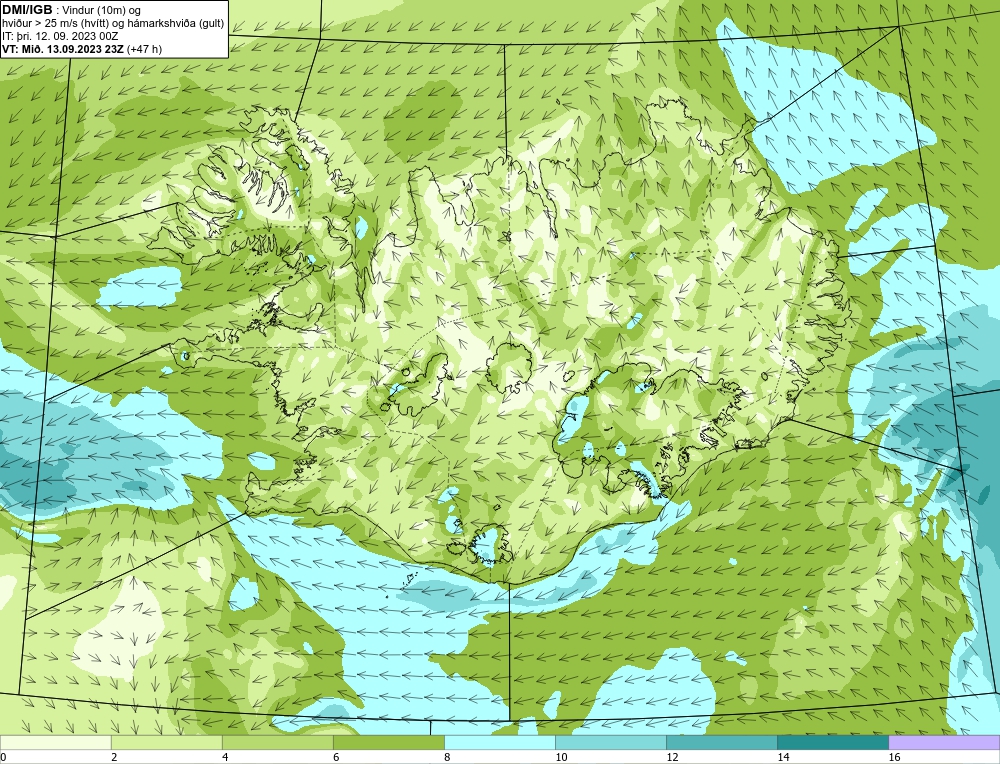Screen dimensions: 1000x764
Task: Click the 10–12 m/s legend swatch
Action: coord(611,742)
